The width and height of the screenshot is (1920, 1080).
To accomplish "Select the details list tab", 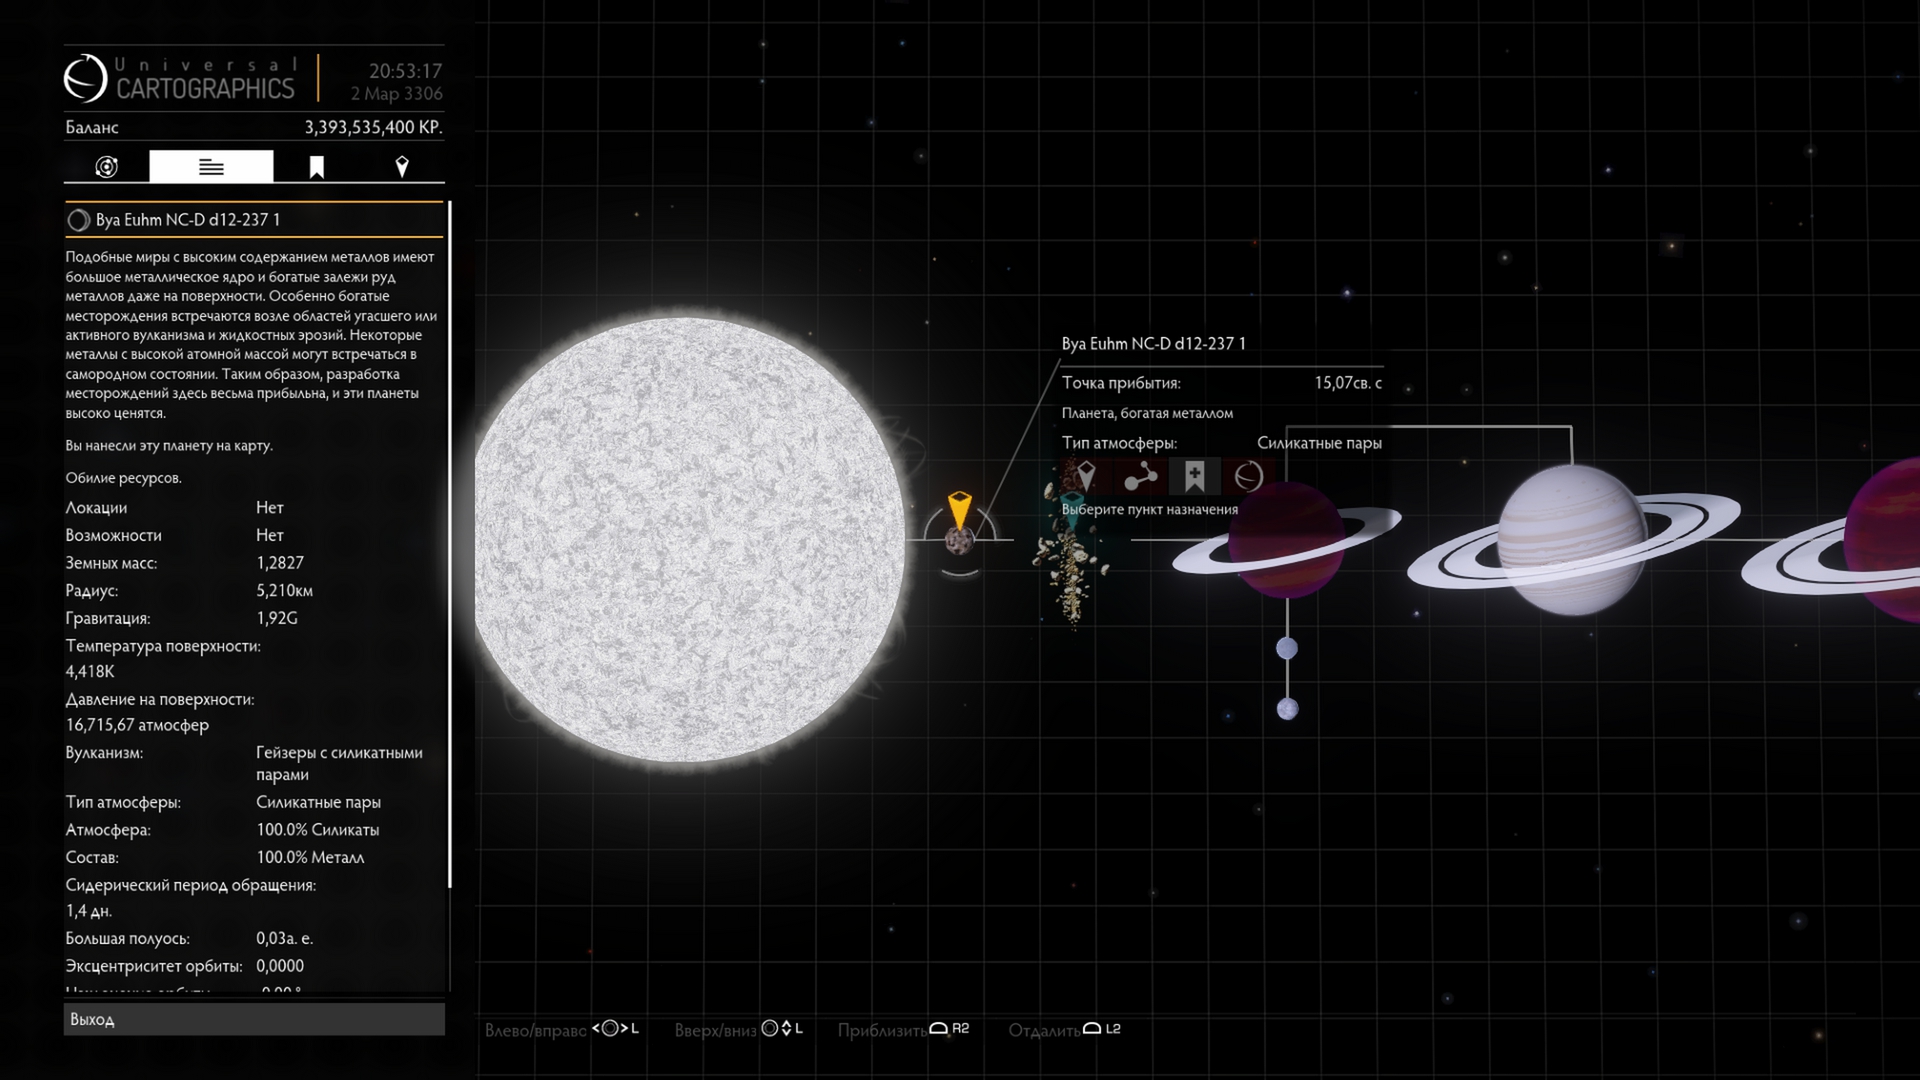I will tap(211, 167).
